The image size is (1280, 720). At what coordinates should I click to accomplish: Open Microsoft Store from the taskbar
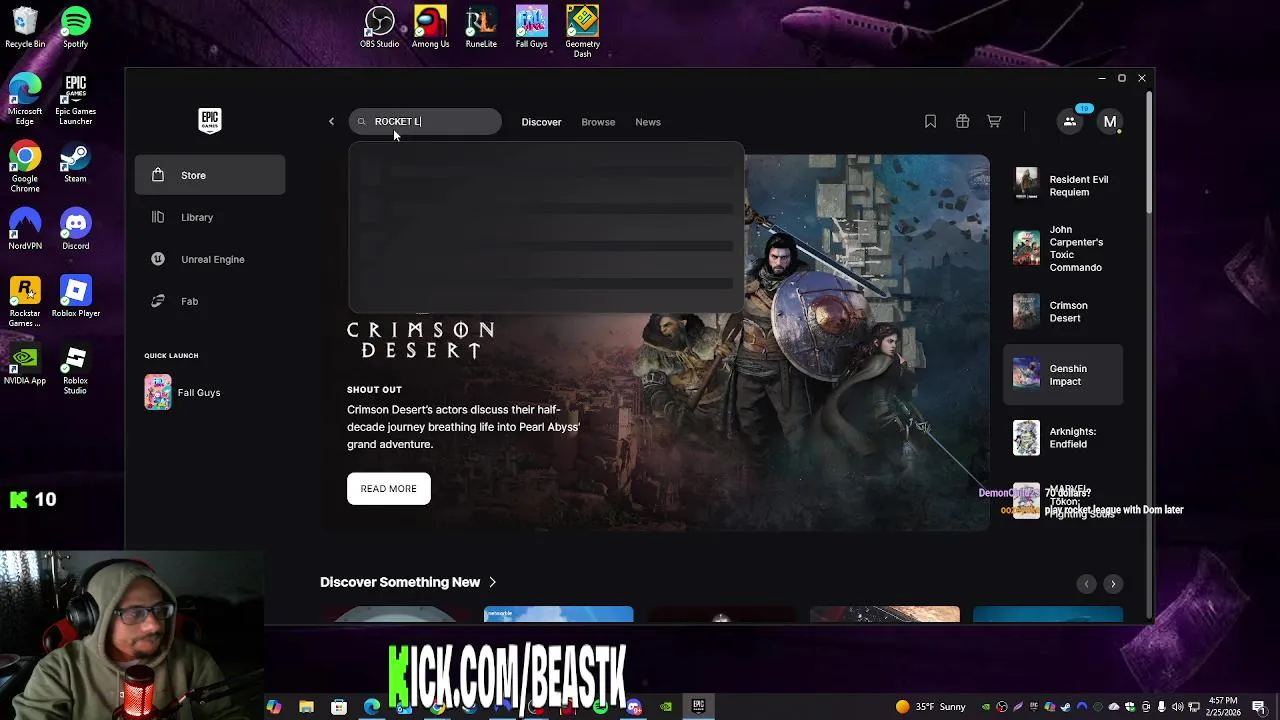[x=339, y=707]
